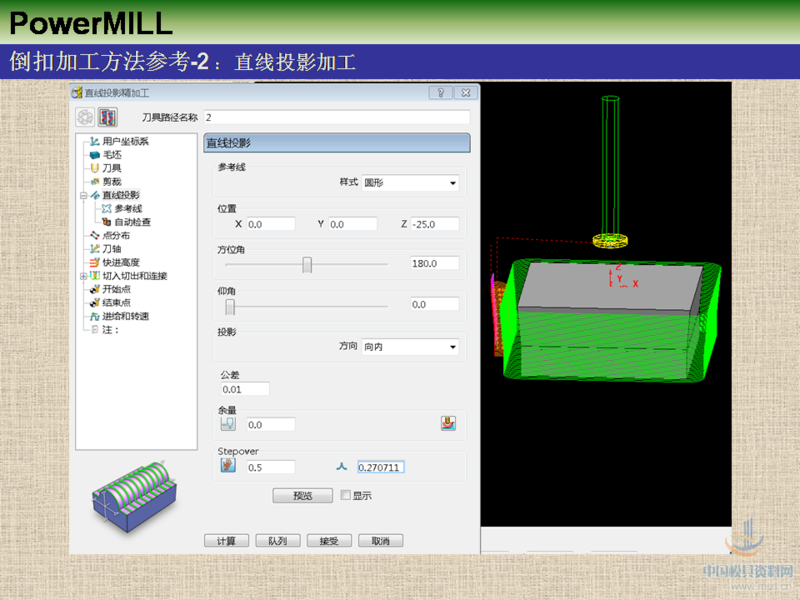Click the 刀具路径名称 input field
Image resolution: width=800 pixels, height=600 pixels.
[335, 117]
